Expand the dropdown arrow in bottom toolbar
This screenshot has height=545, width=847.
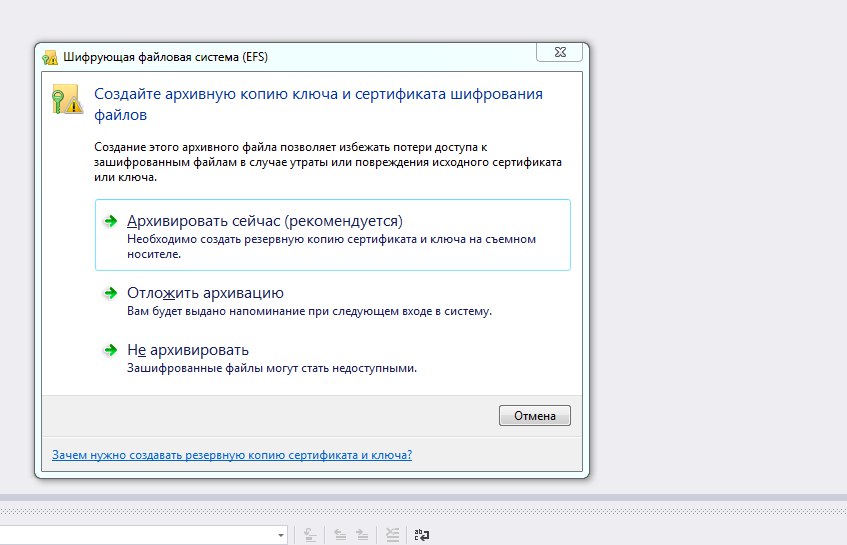click(x=281, y=535)
